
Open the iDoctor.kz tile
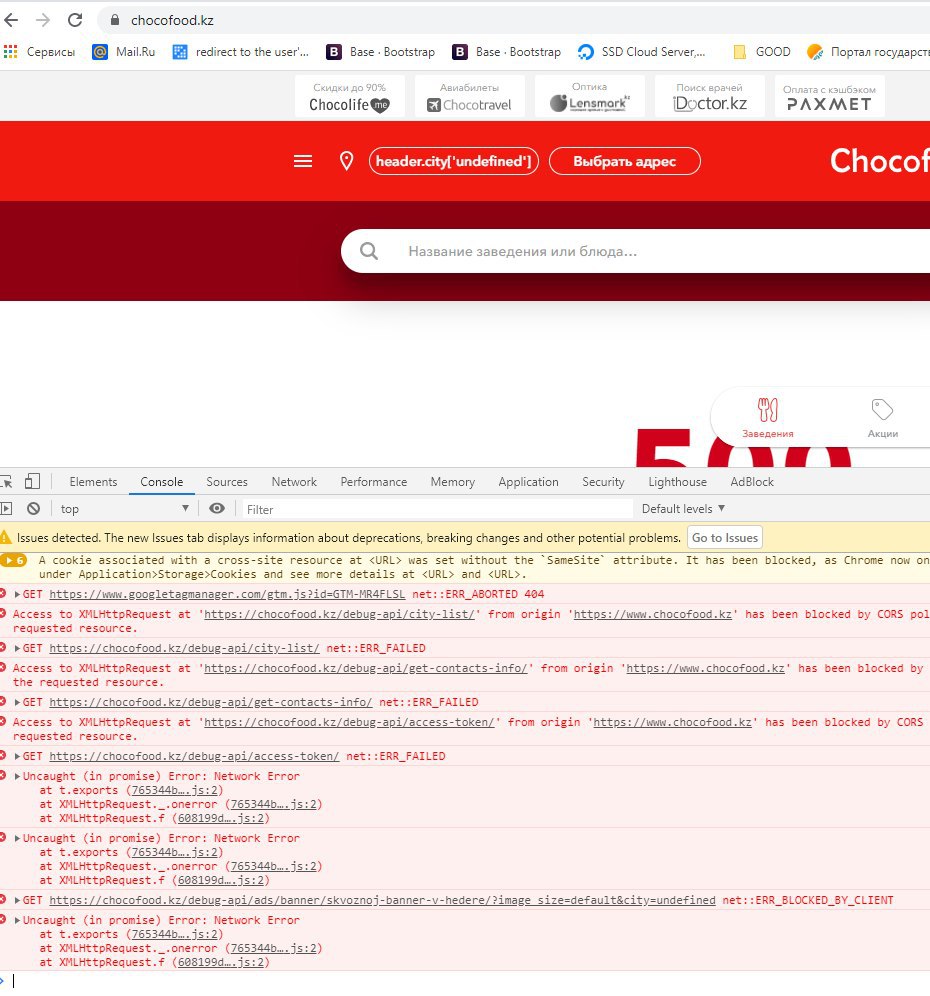click(710, 97)
